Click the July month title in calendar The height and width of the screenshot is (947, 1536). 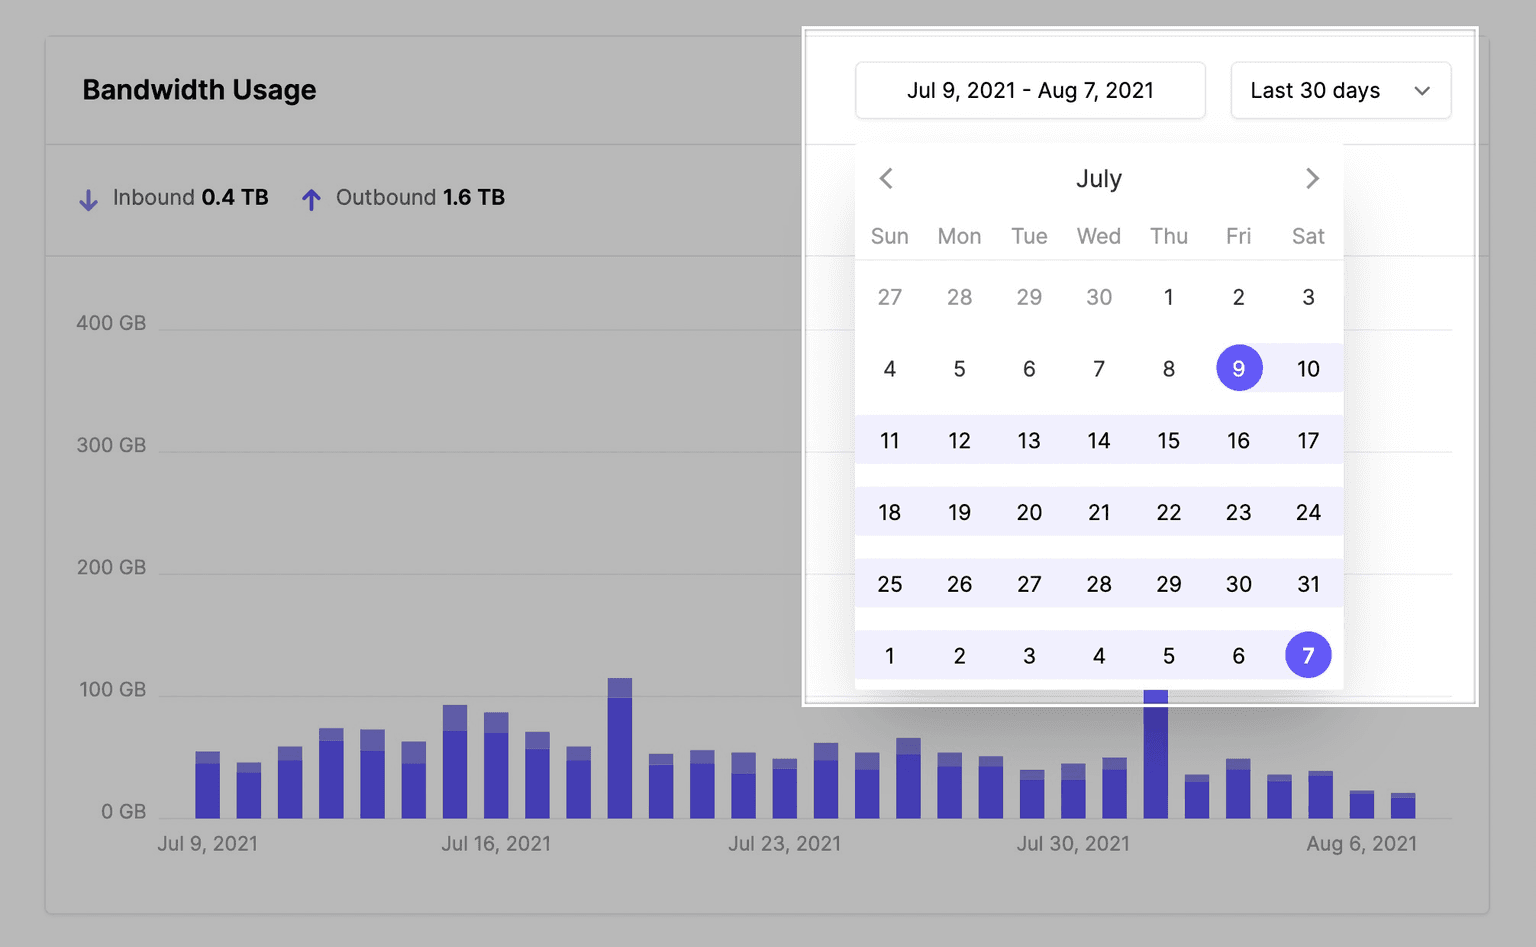pos(1098,179)
